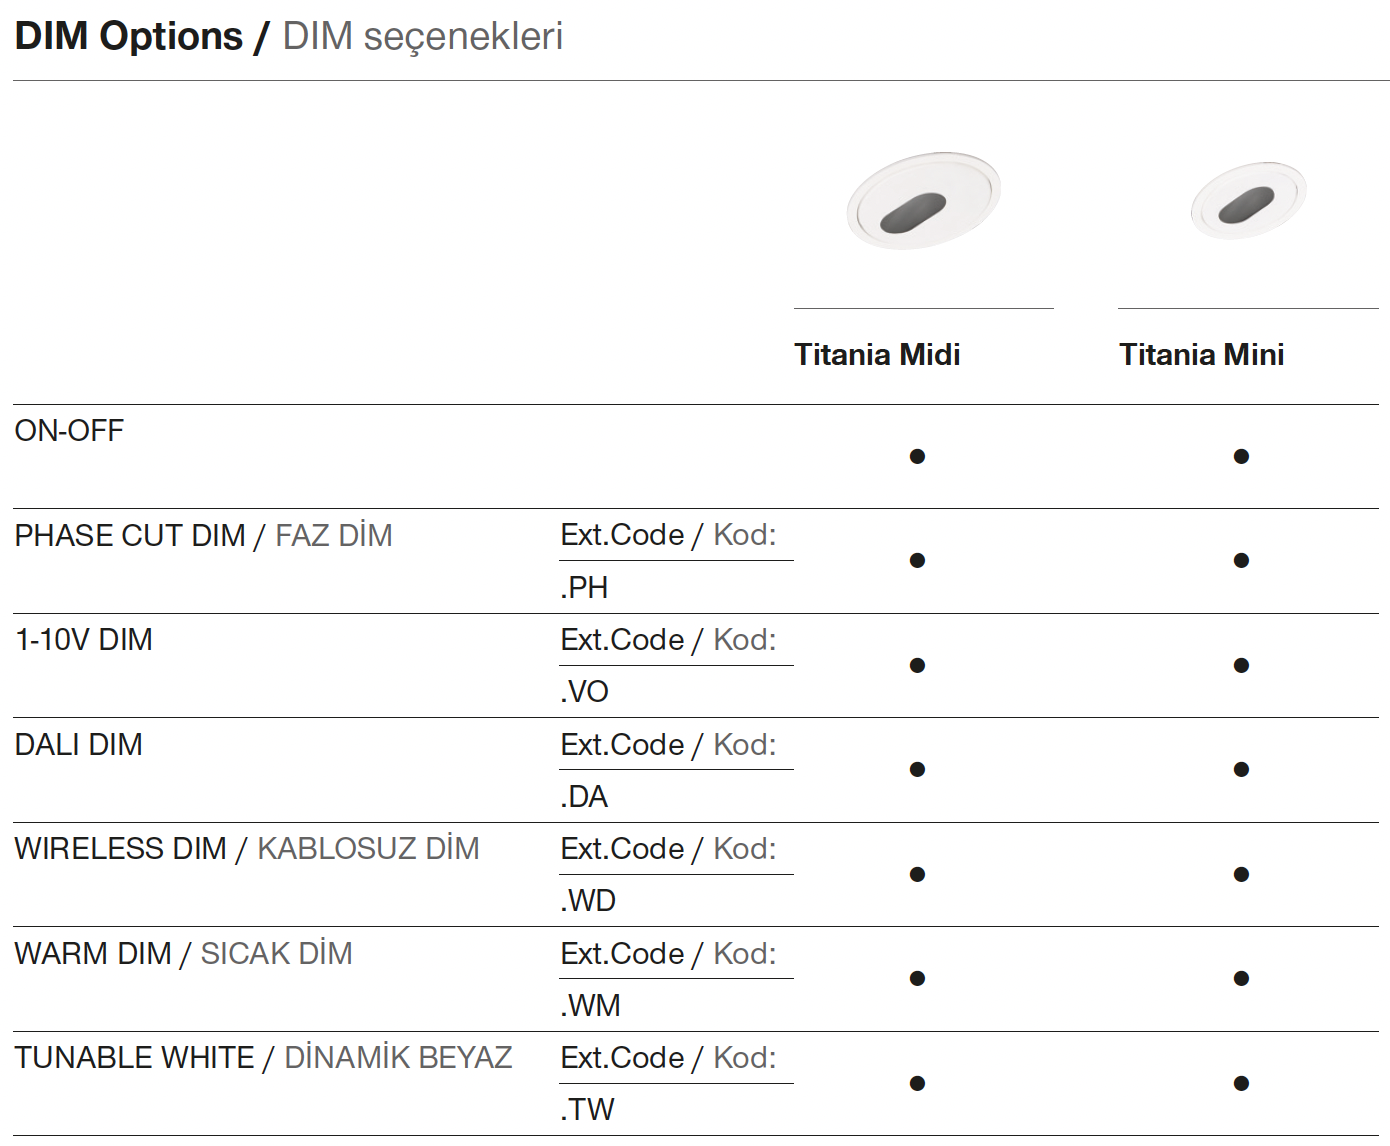Click Warm Dim dot under Titania Midi
The image size is (1390, 1146).
point(917,979)
